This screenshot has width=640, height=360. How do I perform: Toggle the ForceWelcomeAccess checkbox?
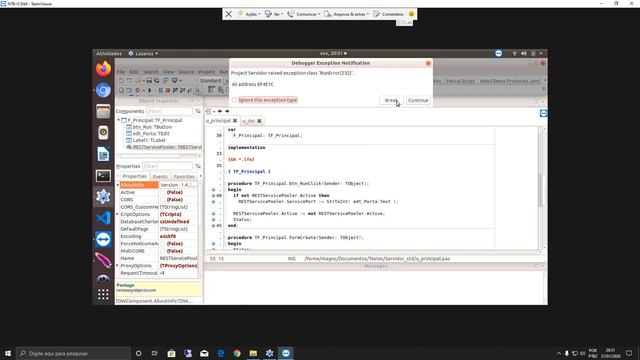[x=163, y=244]
